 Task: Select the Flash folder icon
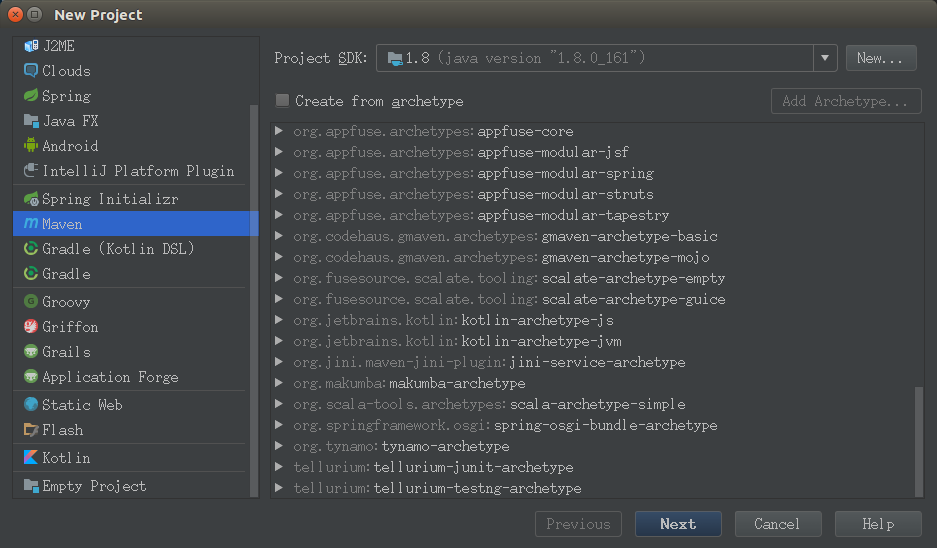(31, 430)
